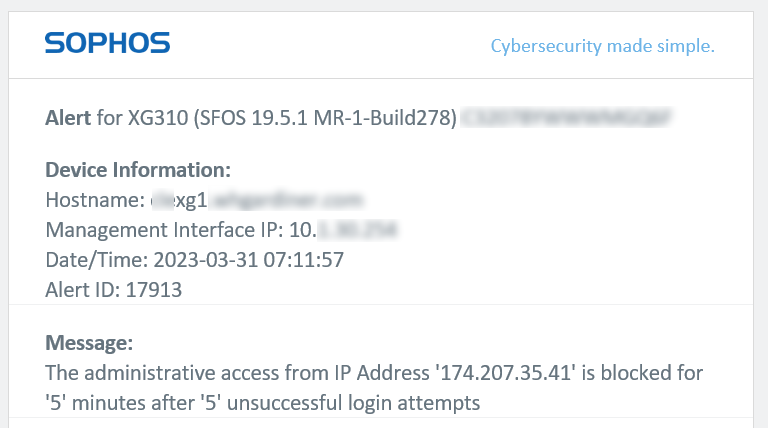Image resolution: width=768 pixels, height=428 pixels.
Task: Click the blurred hostname domain
Action: tap(286, 200)
